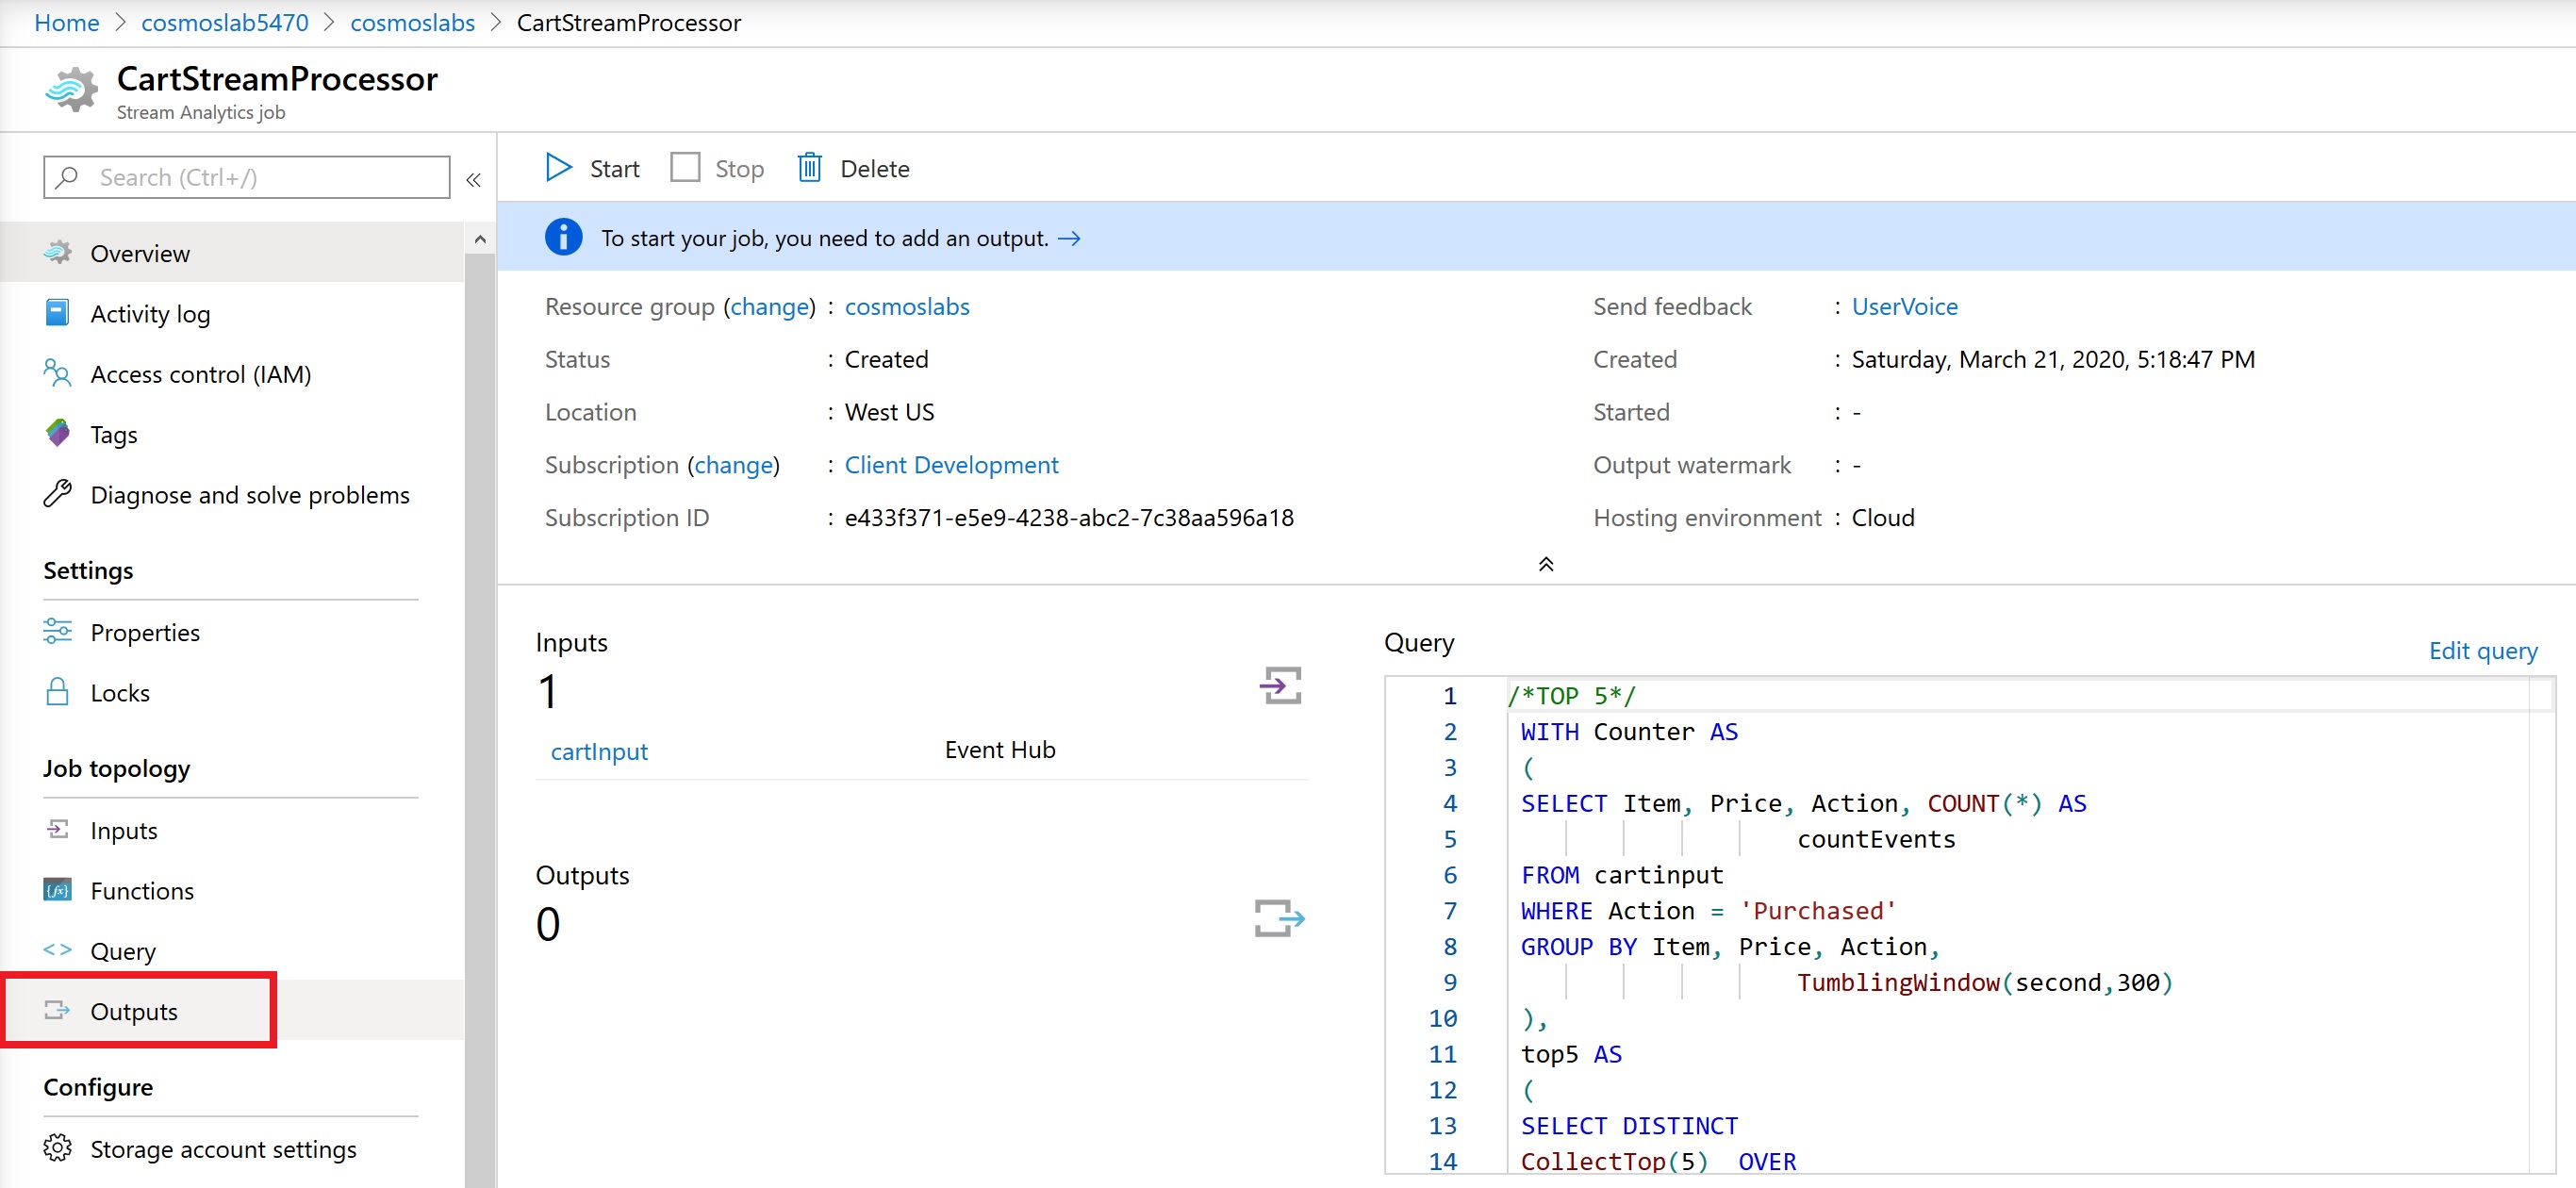Click the Query angle-brackets icon

57,950
